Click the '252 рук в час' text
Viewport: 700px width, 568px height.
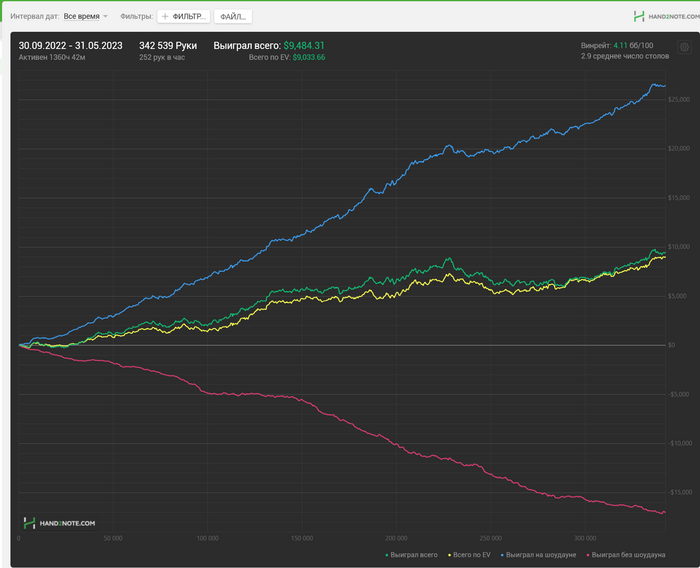[162, 57]
